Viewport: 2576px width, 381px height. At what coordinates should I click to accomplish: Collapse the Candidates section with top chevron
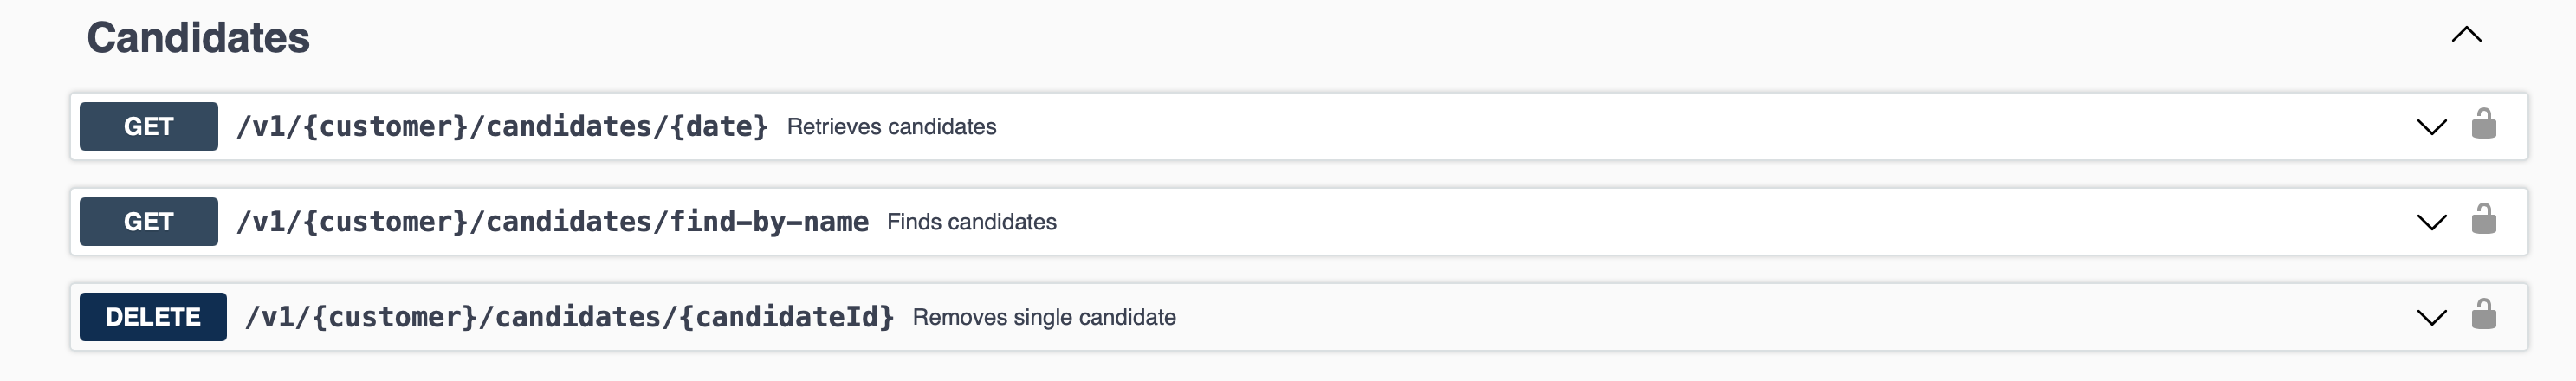tap(2466, 35)
